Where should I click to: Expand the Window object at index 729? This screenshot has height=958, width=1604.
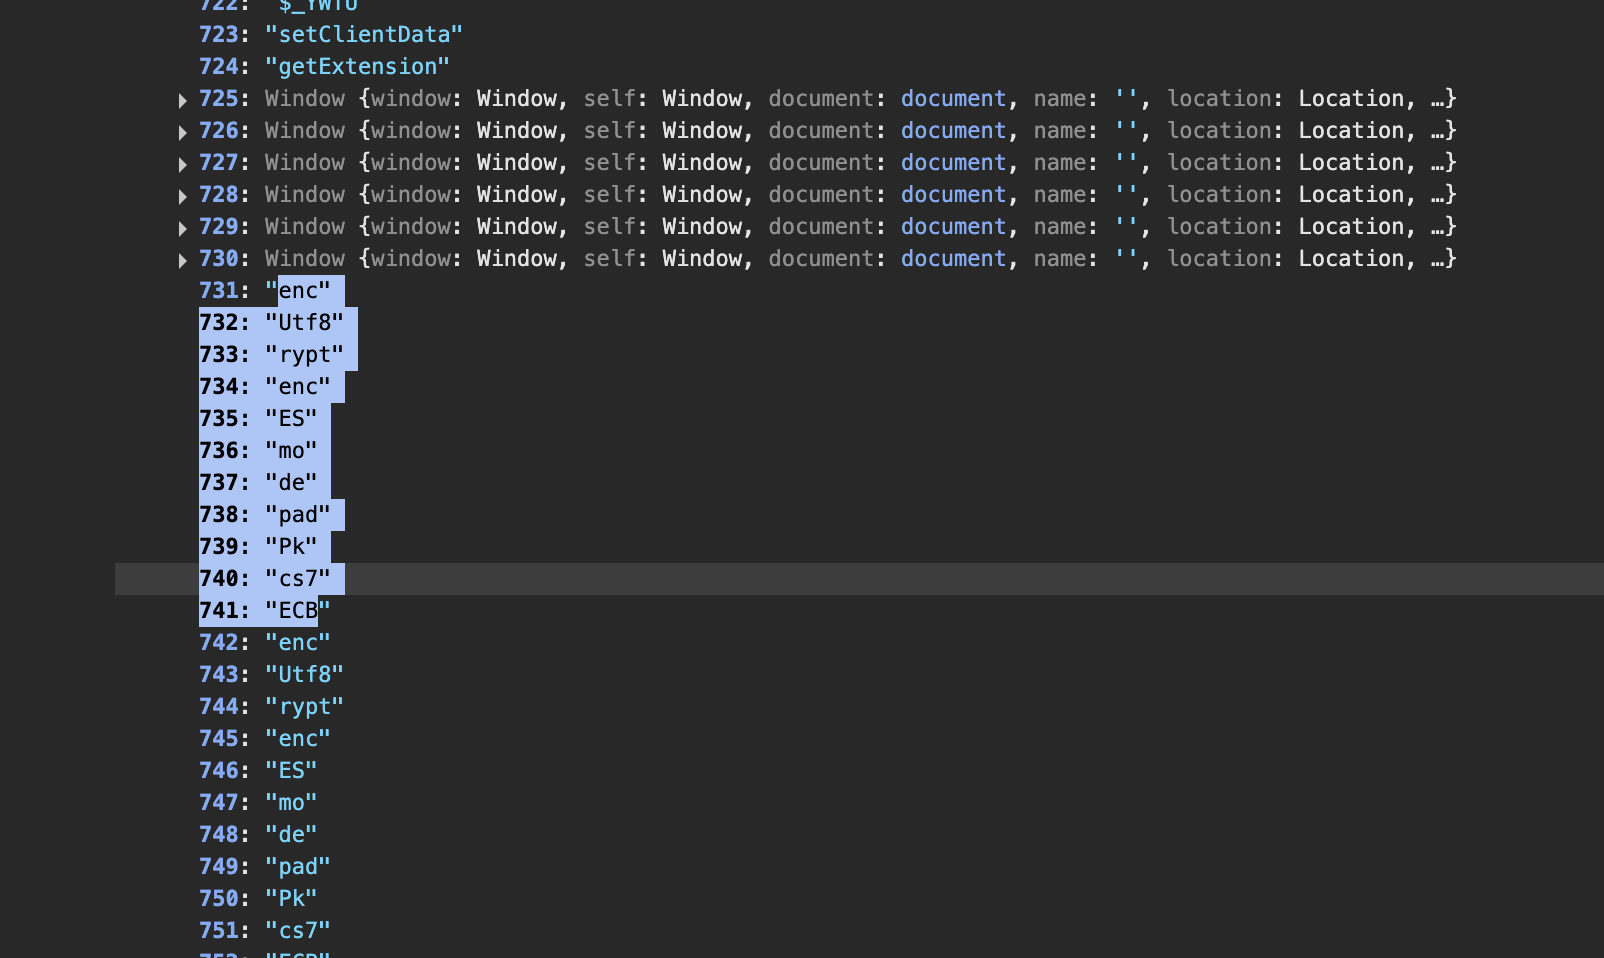182,228
